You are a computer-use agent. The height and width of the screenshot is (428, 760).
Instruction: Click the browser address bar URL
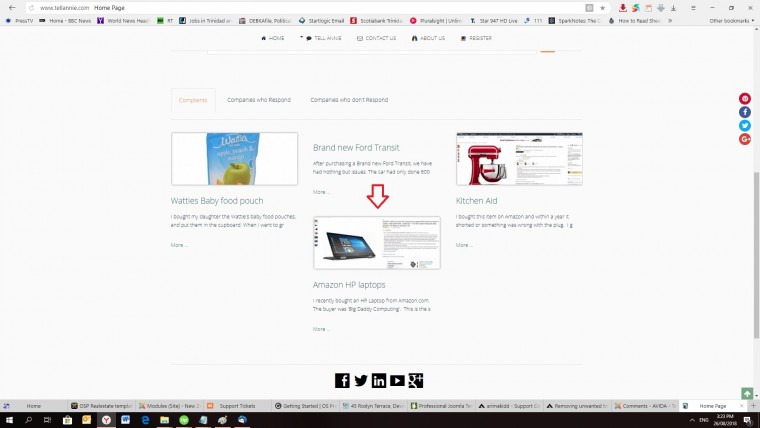pos(64,8)
